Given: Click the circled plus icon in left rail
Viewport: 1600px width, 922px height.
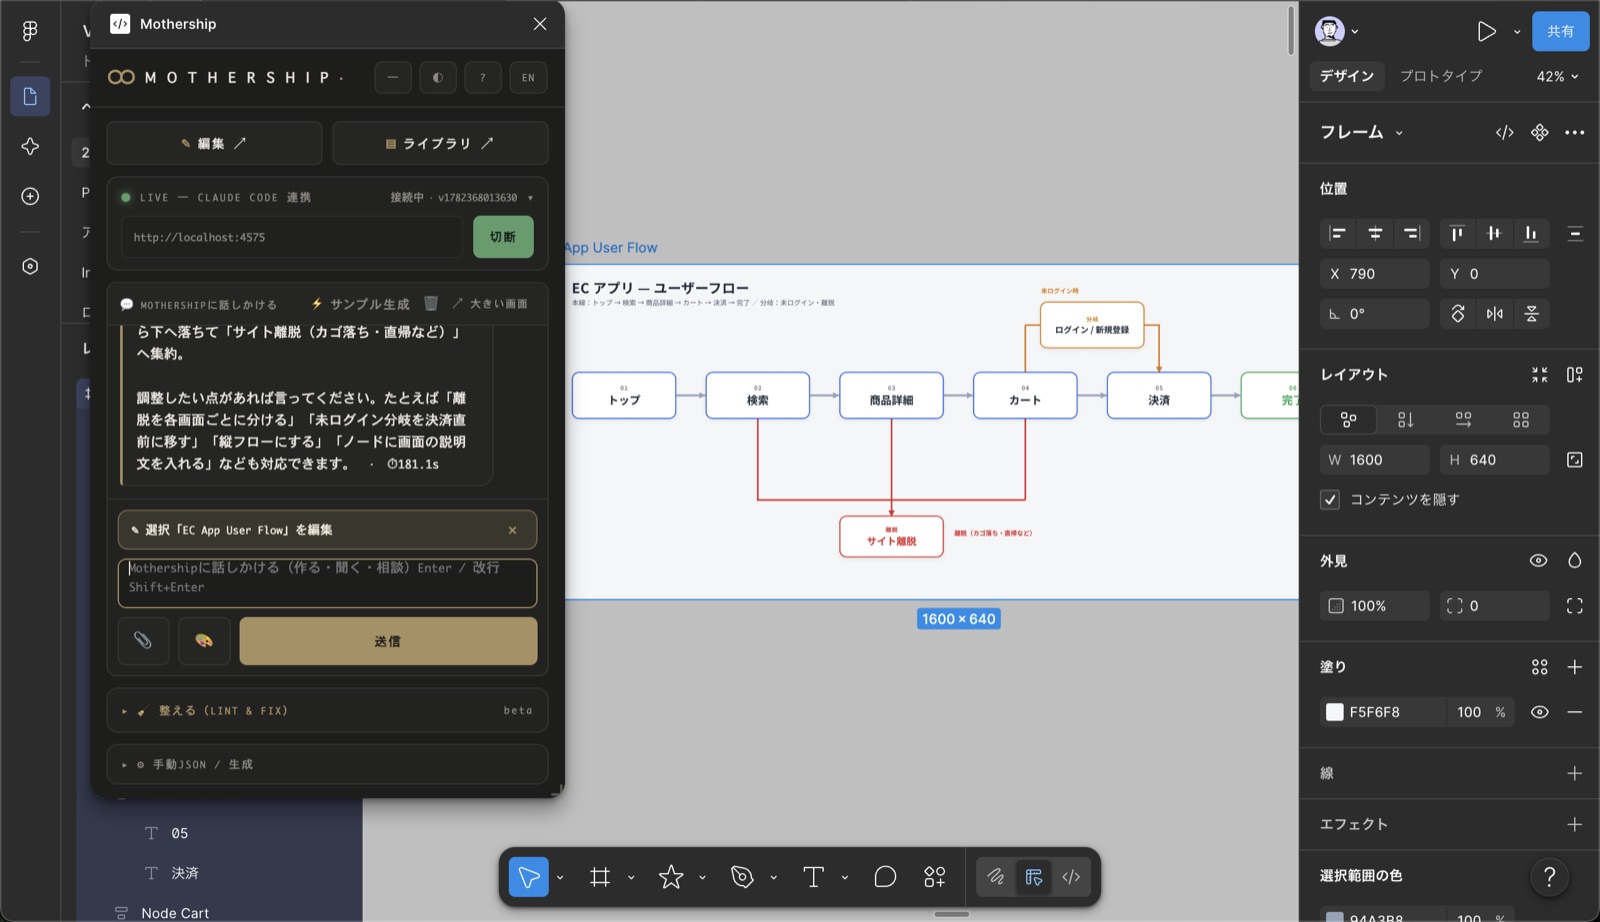Looking at the screenshot, I should tap(30, 196).
